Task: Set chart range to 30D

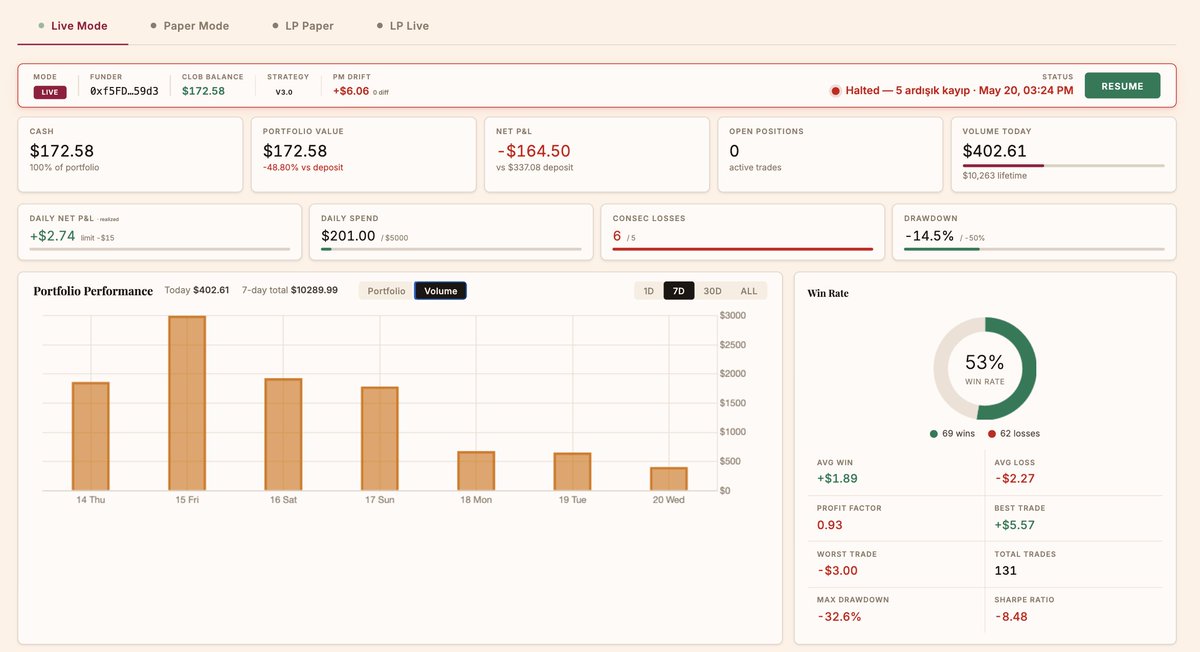Action: pos(712,291)
